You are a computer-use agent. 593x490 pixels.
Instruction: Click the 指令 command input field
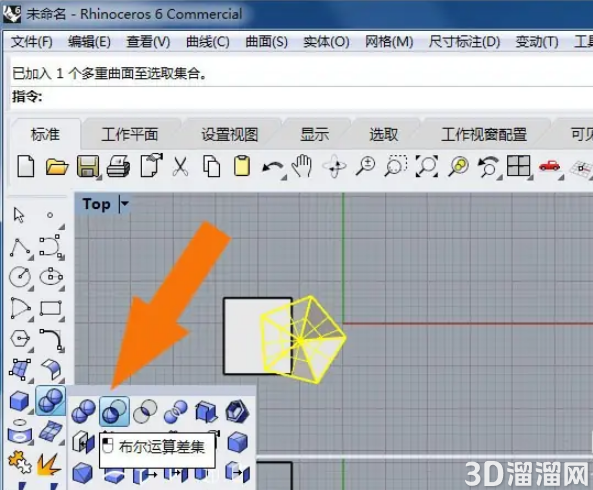click(303, 97)
